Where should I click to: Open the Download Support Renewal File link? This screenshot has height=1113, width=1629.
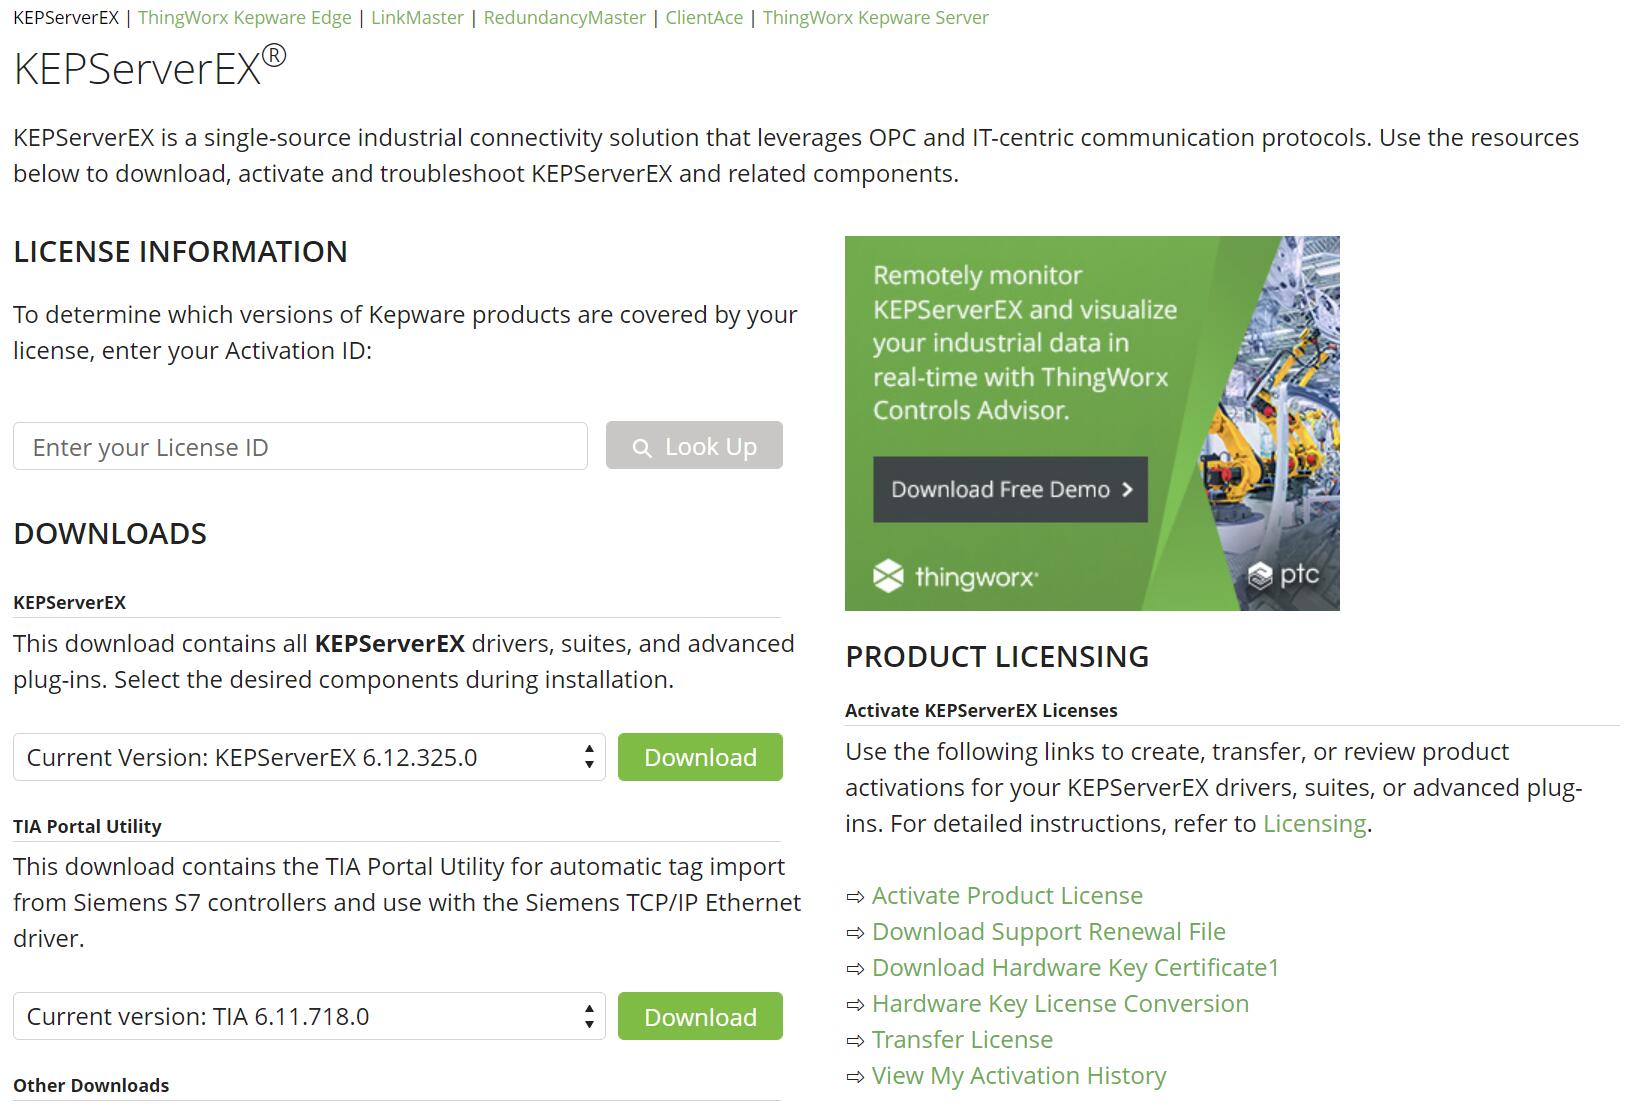coord(1048,932)
